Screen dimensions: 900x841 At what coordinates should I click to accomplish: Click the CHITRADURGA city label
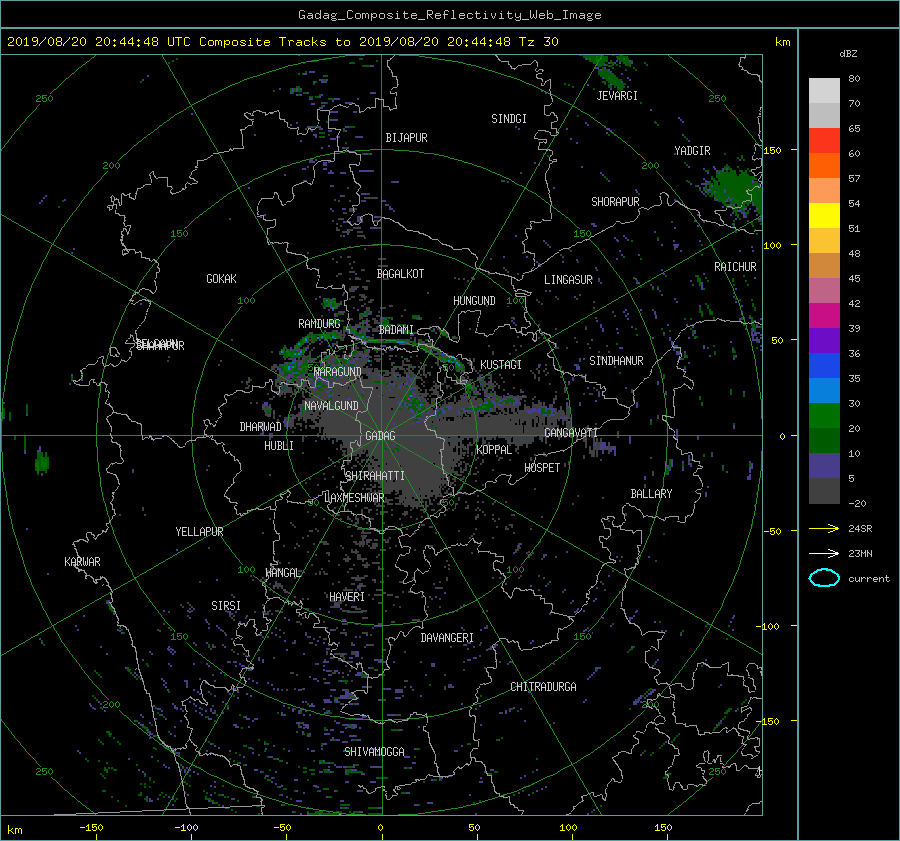pos(543,687)
